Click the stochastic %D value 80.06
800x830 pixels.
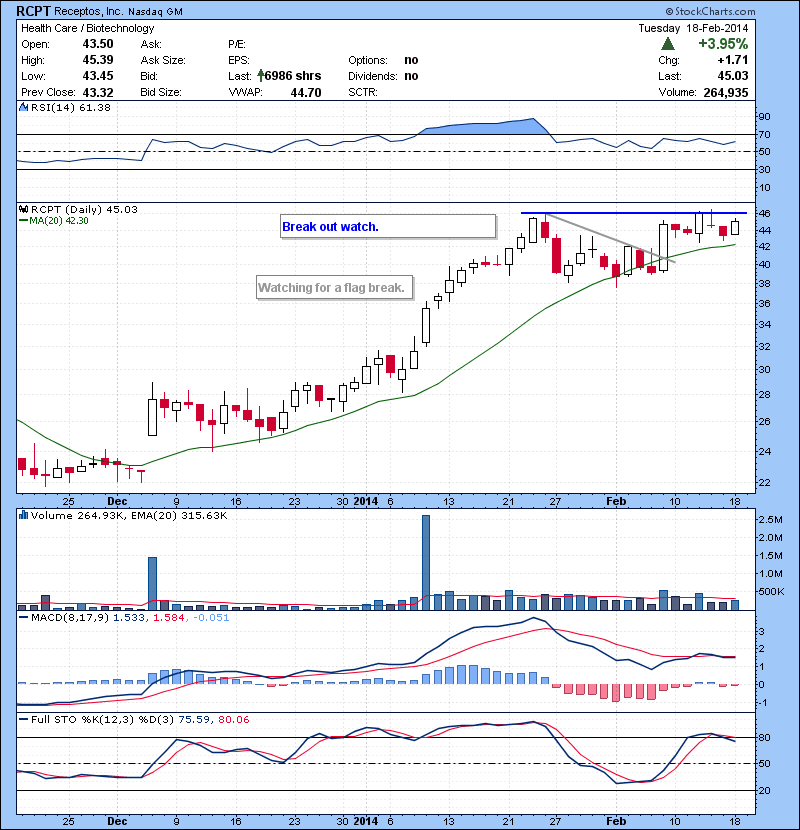click(x=233, y=719)
